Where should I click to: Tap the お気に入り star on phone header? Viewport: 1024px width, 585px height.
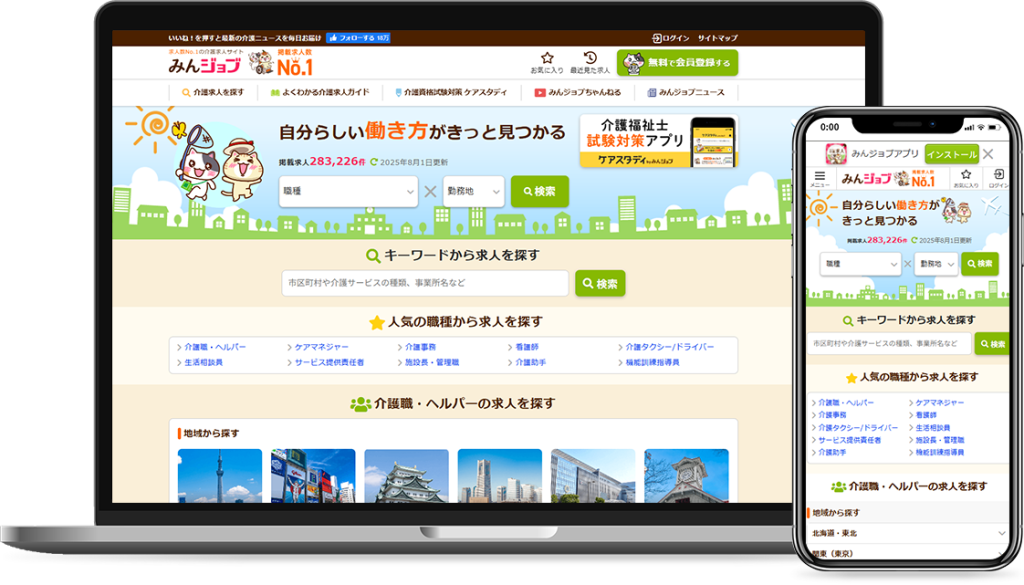click(x=965, y=176)
